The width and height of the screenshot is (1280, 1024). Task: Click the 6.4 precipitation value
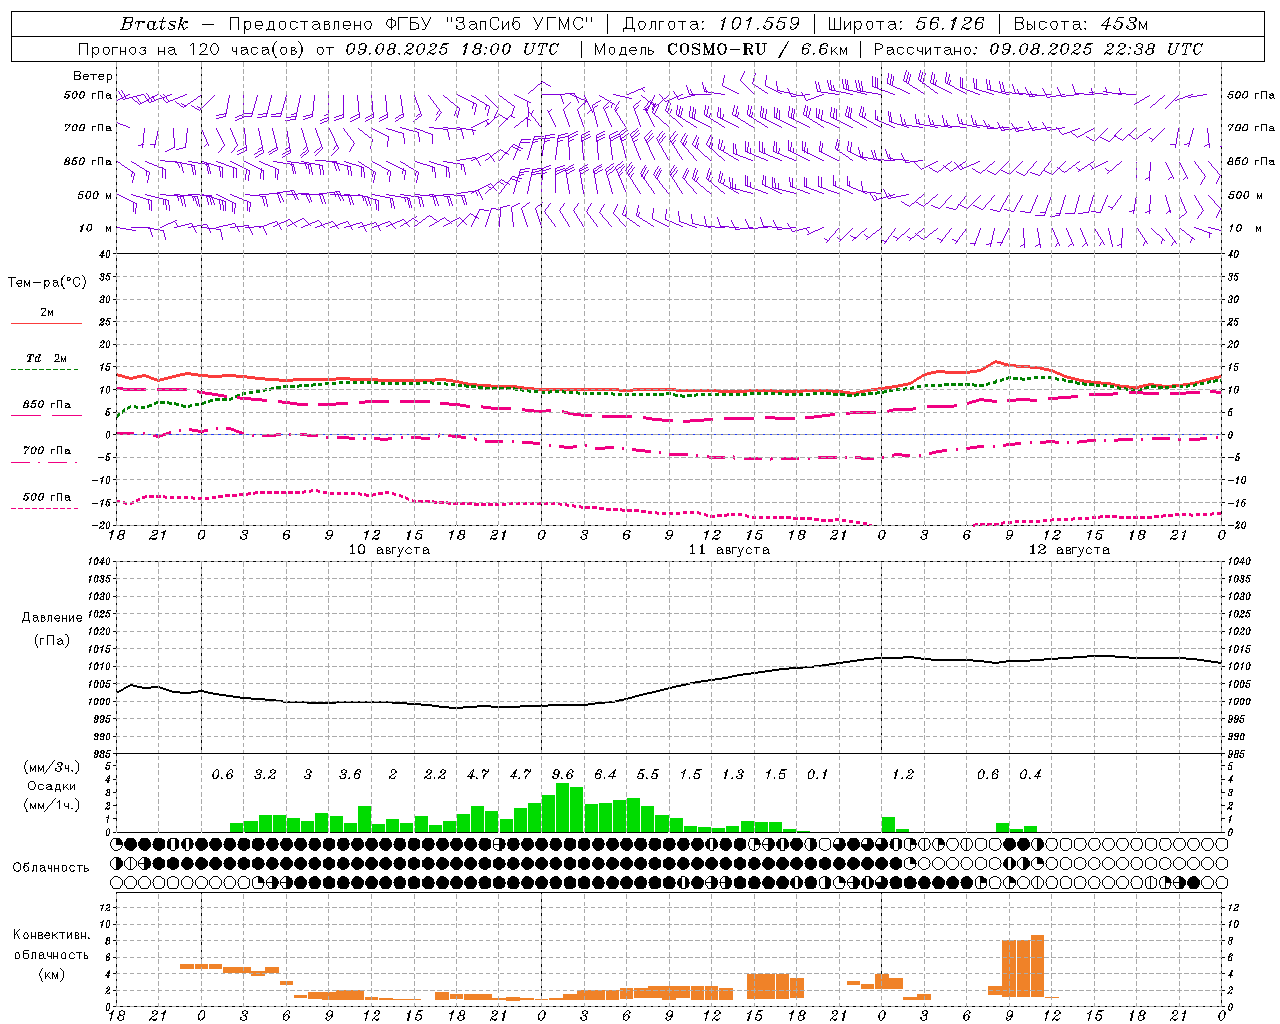click(605, 774)
